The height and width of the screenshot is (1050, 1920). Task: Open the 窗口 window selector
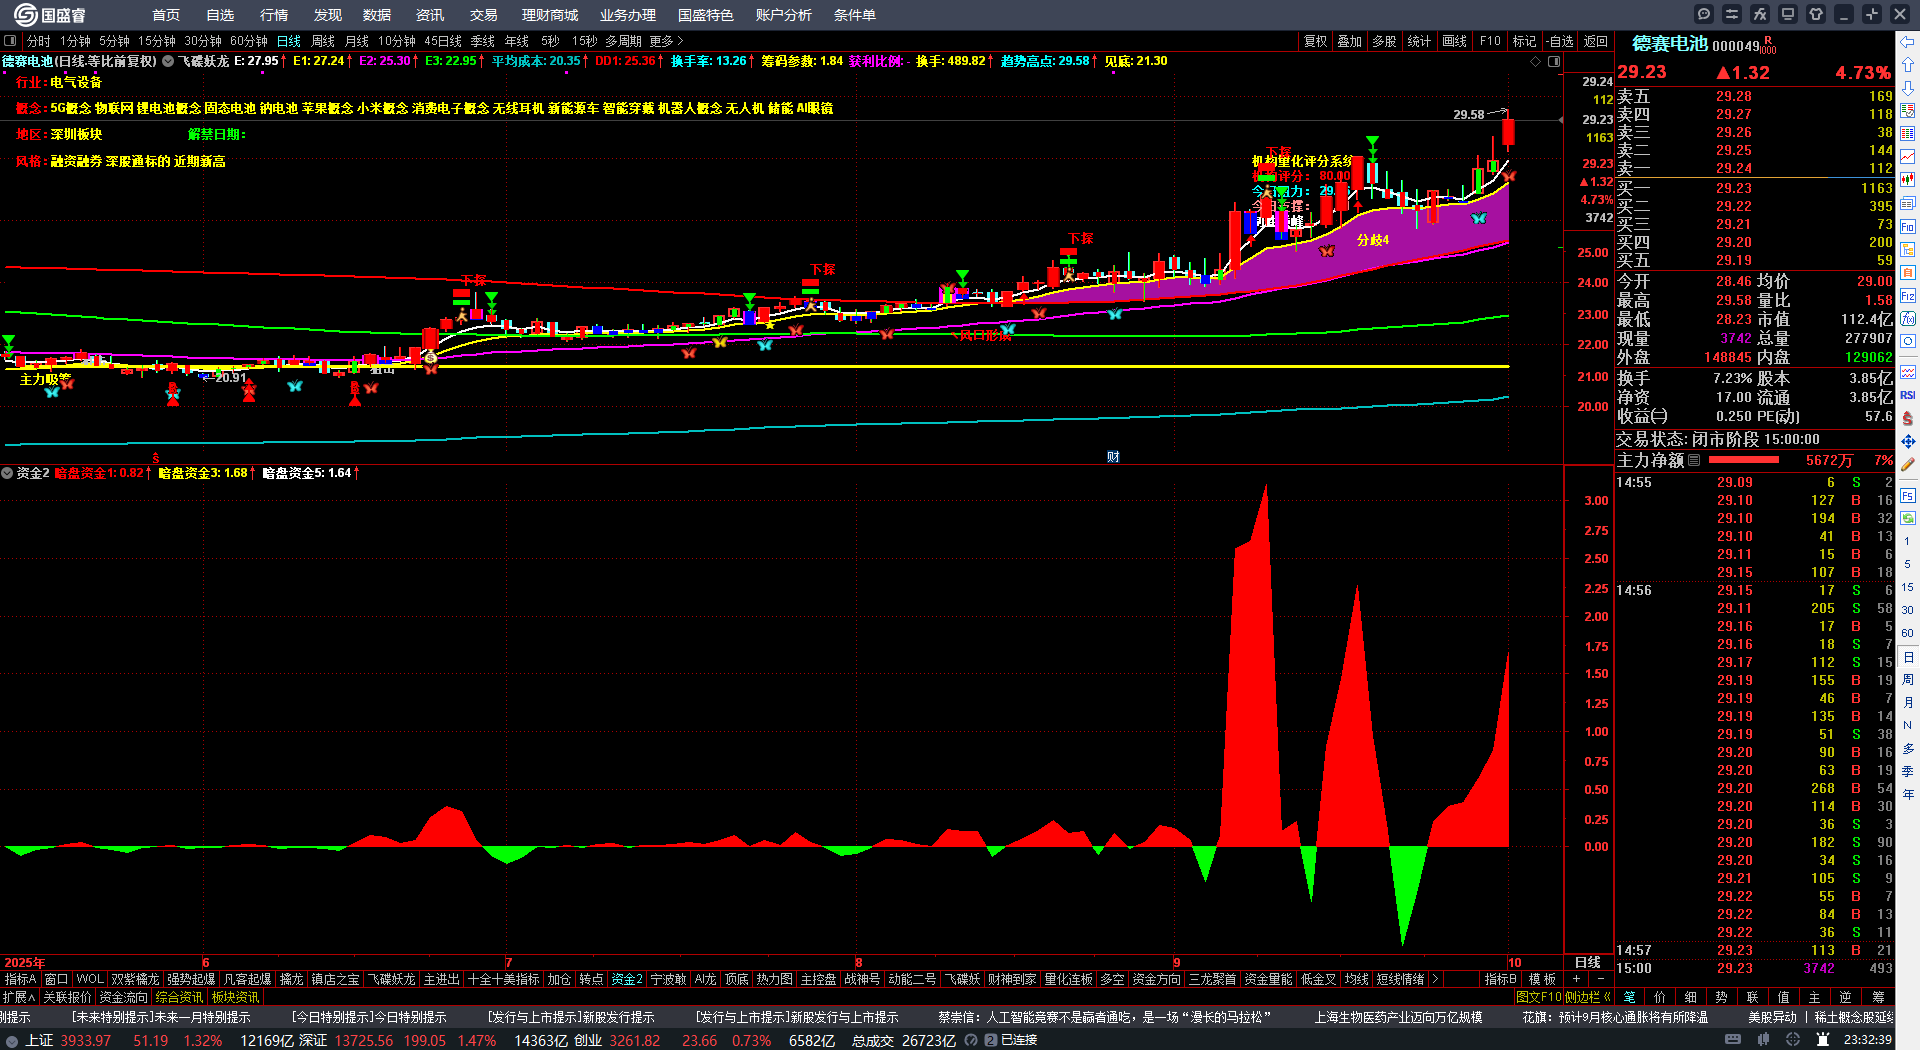(x=56, y=979)
